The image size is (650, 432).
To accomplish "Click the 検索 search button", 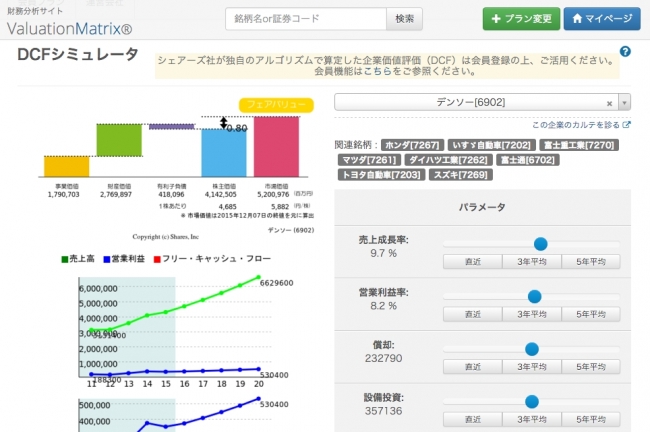I will click(404, 19).
